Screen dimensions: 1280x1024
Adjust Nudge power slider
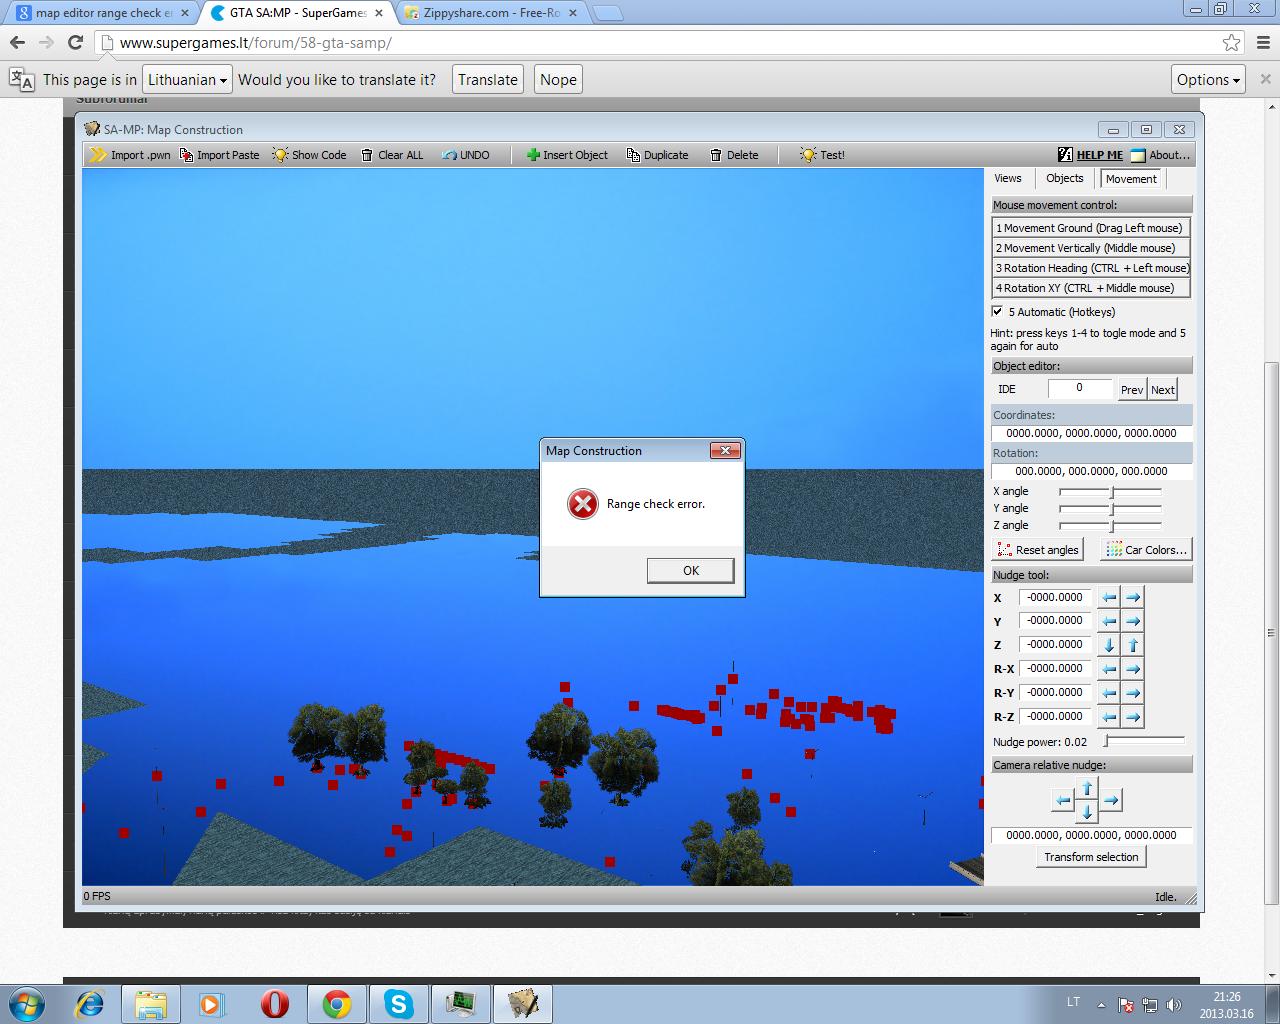pyautogui.click(x=1144, y=741)
